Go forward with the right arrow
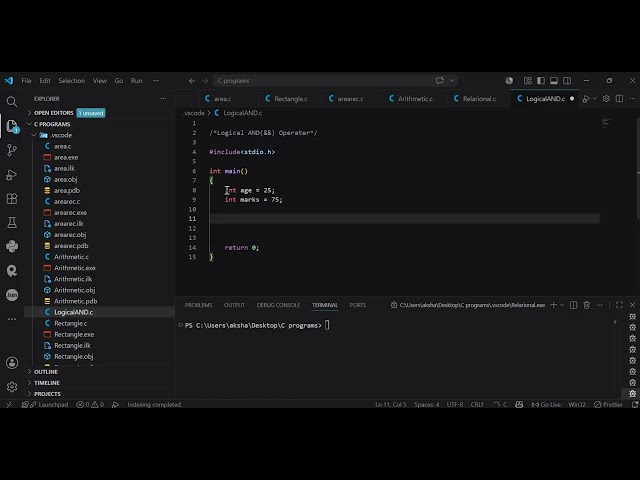640x480 pixels. click(x=205, y=81)
